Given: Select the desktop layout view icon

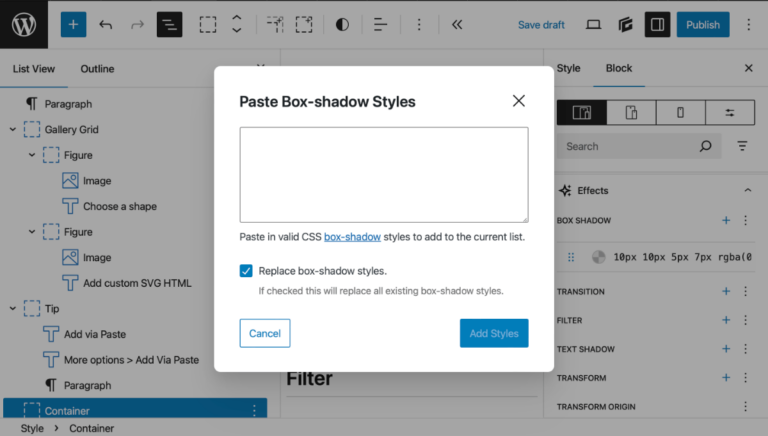Looking at the screenshot, I should (x=582, y=113).
